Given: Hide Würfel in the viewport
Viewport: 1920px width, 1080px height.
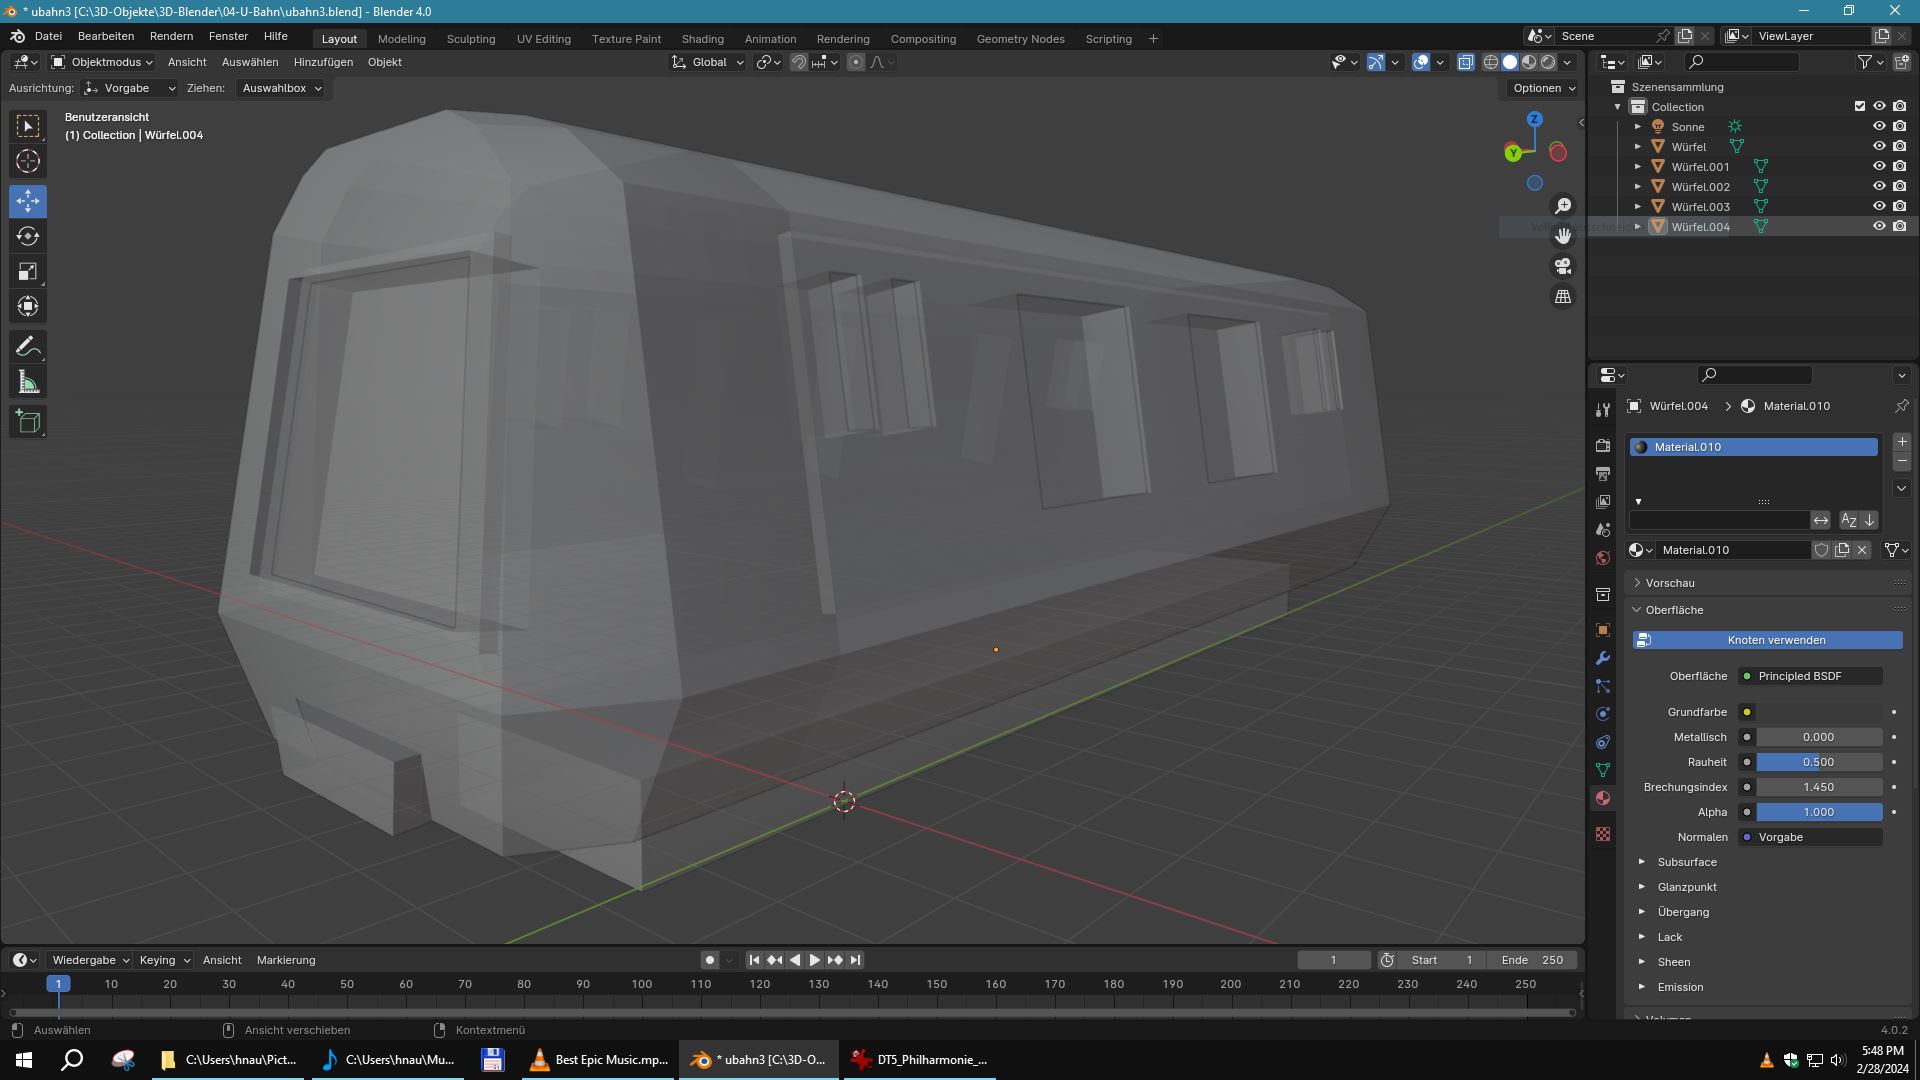Looking at the screenshot, I should (x=1879, y=146).
